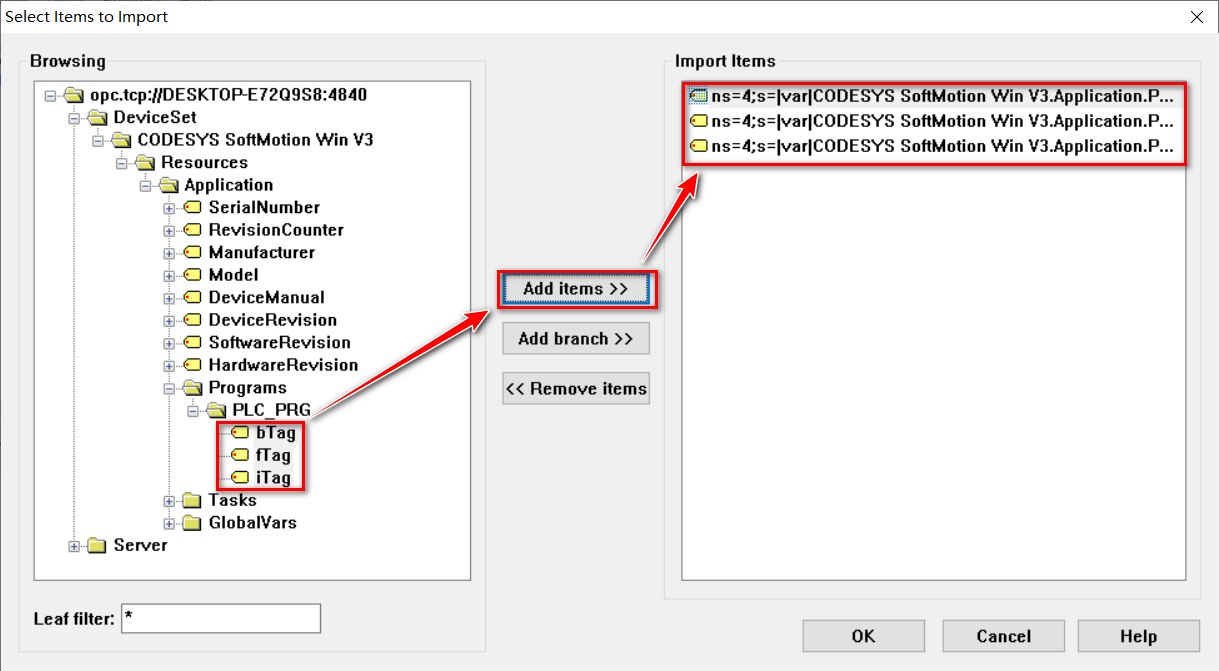Viewport: 1219px width, 671px height.
Task: Click the GlobalVars folder icon
Action: (193, 523)
